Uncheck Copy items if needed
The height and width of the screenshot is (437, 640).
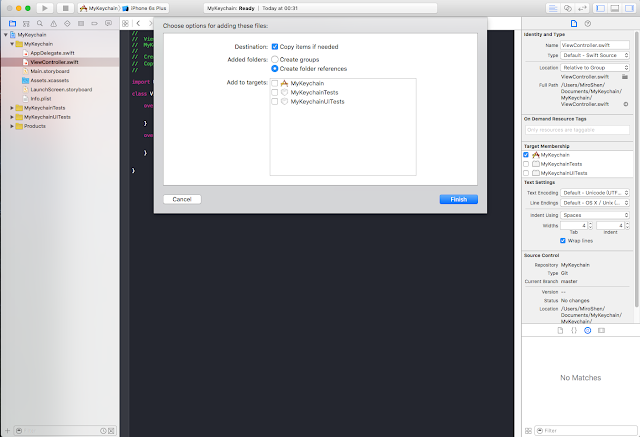click(275, 47)
